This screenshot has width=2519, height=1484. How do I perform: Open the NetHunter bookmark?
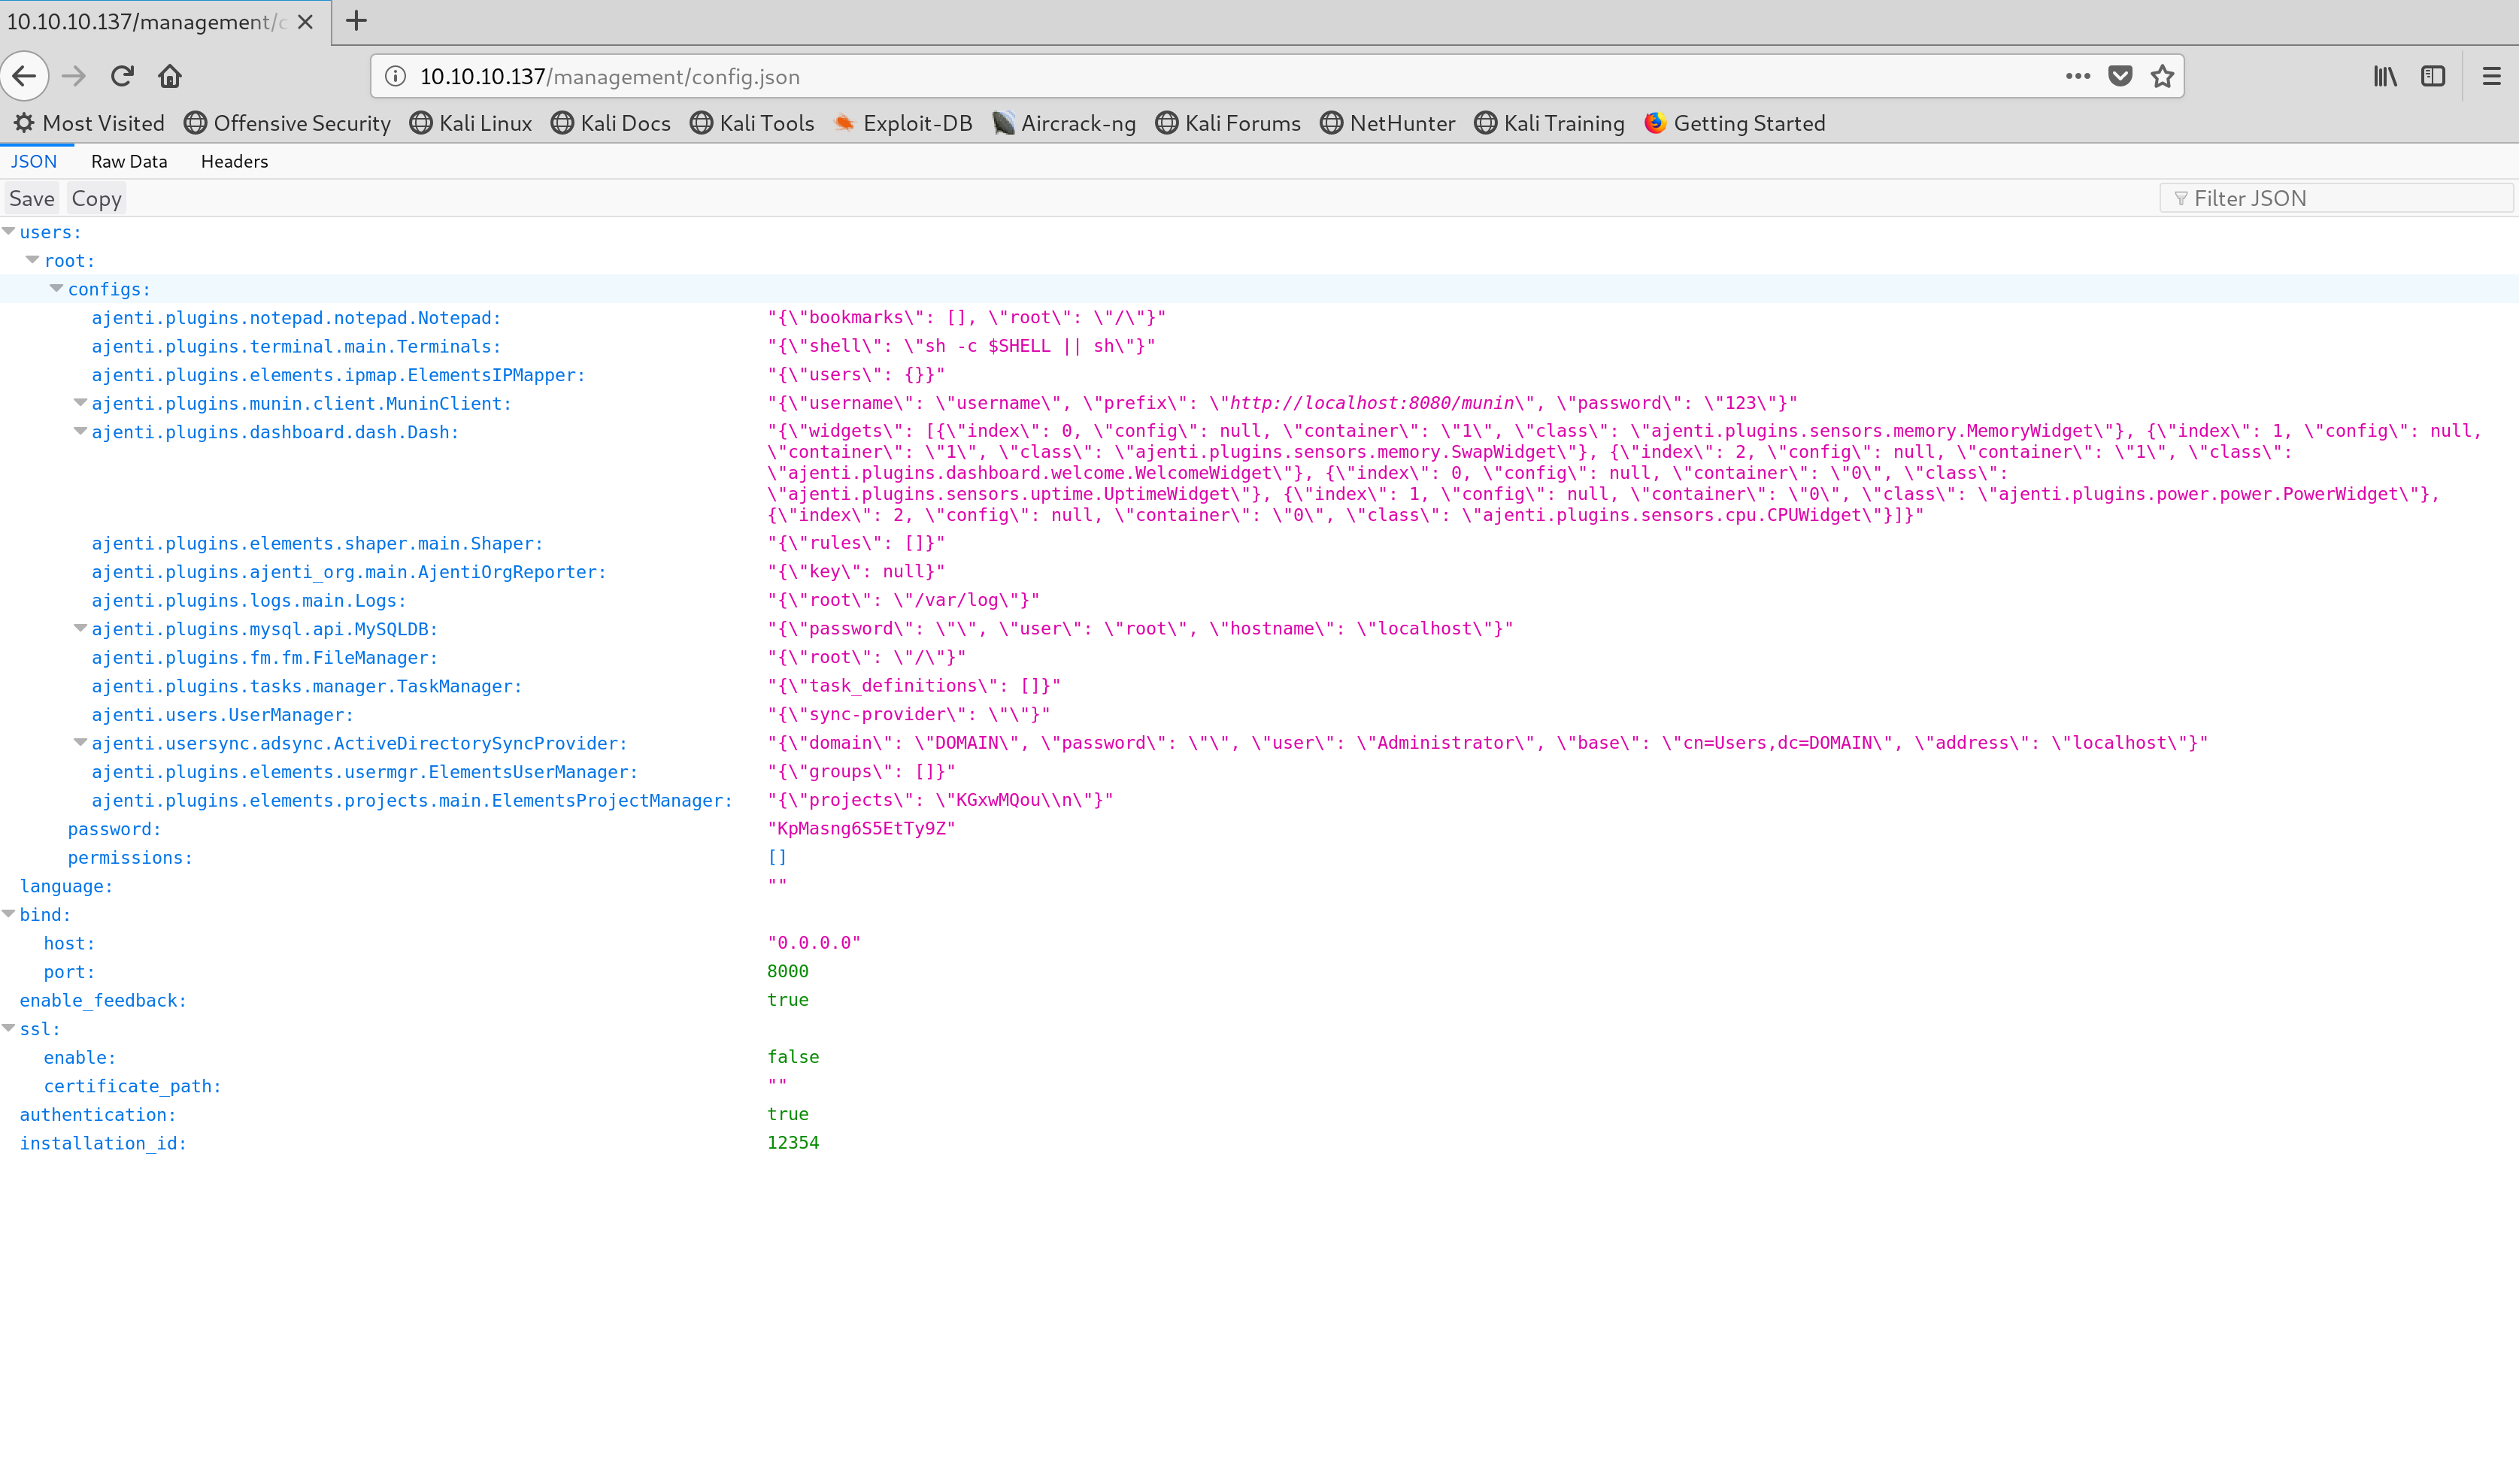[x=1387, y=123]
